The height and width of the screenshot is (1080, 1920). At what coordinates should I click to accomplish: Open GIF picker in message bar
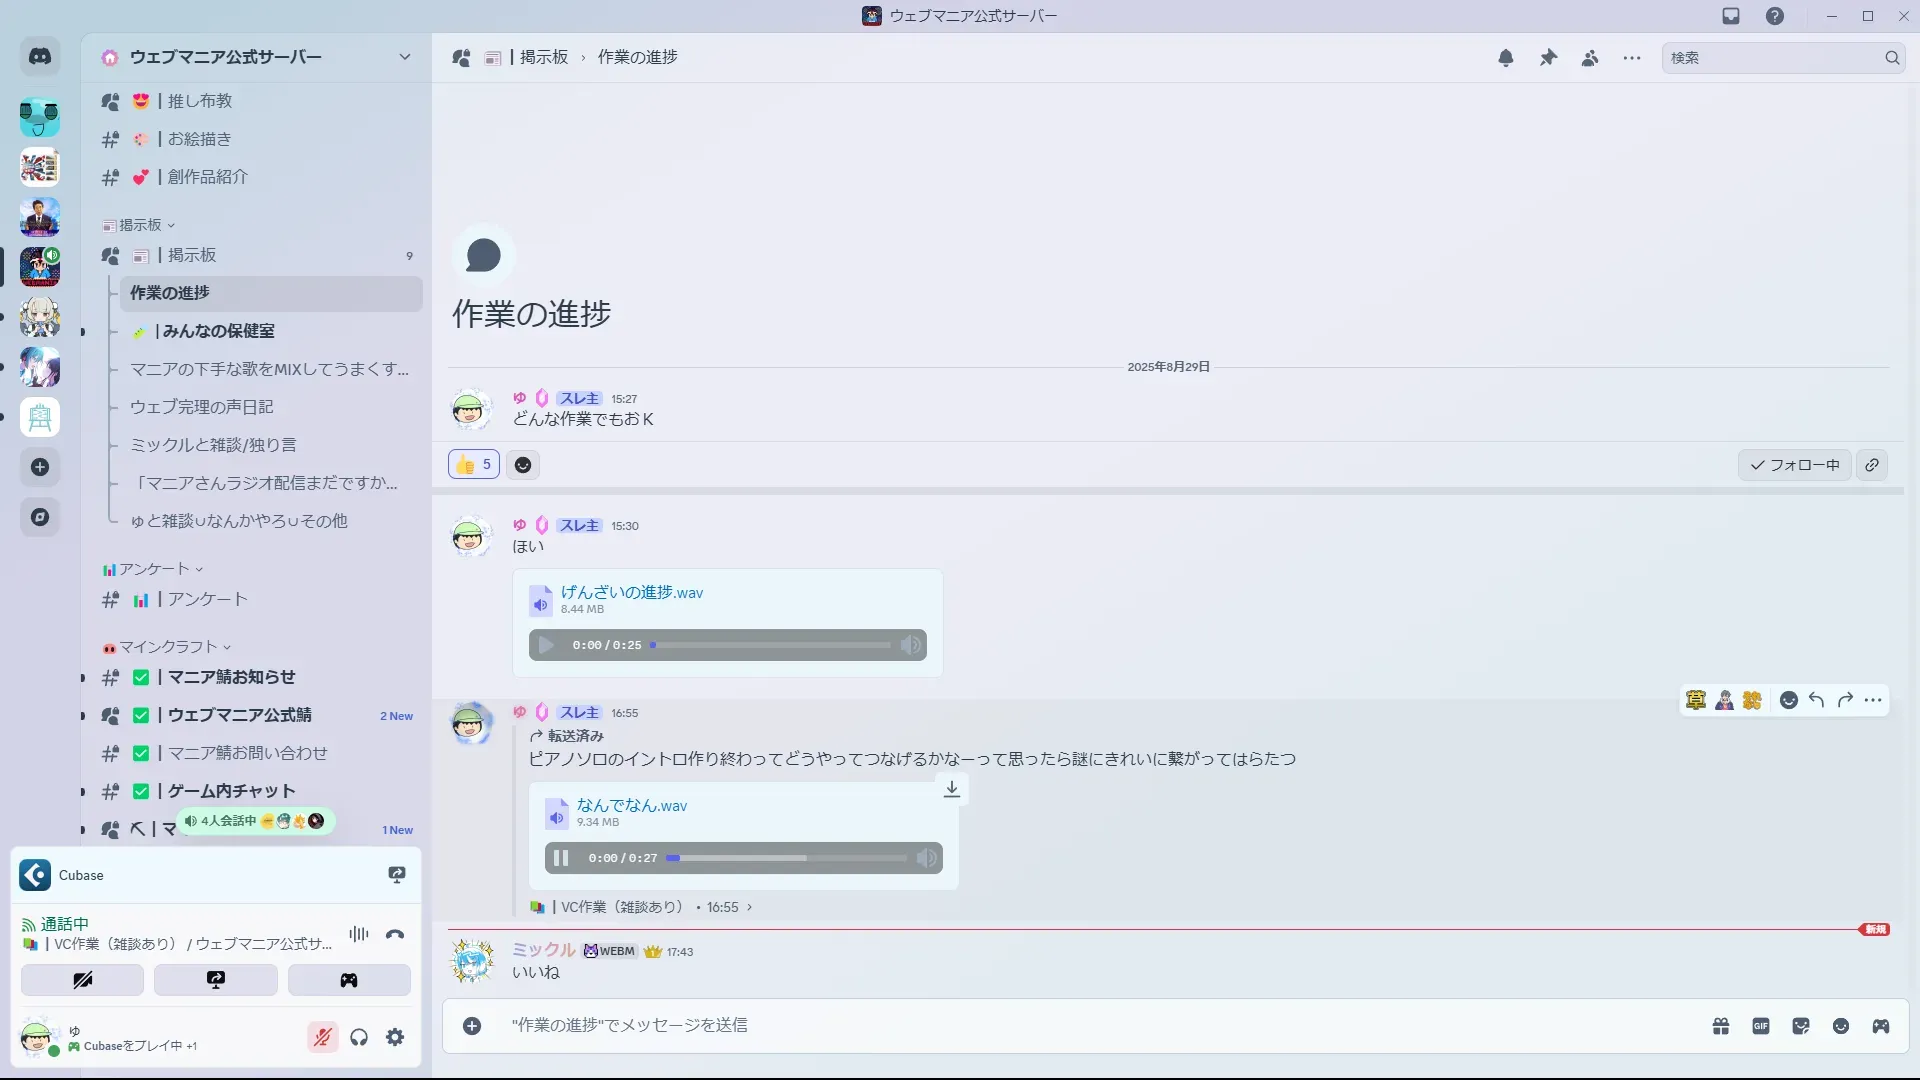(1761, 1026)
